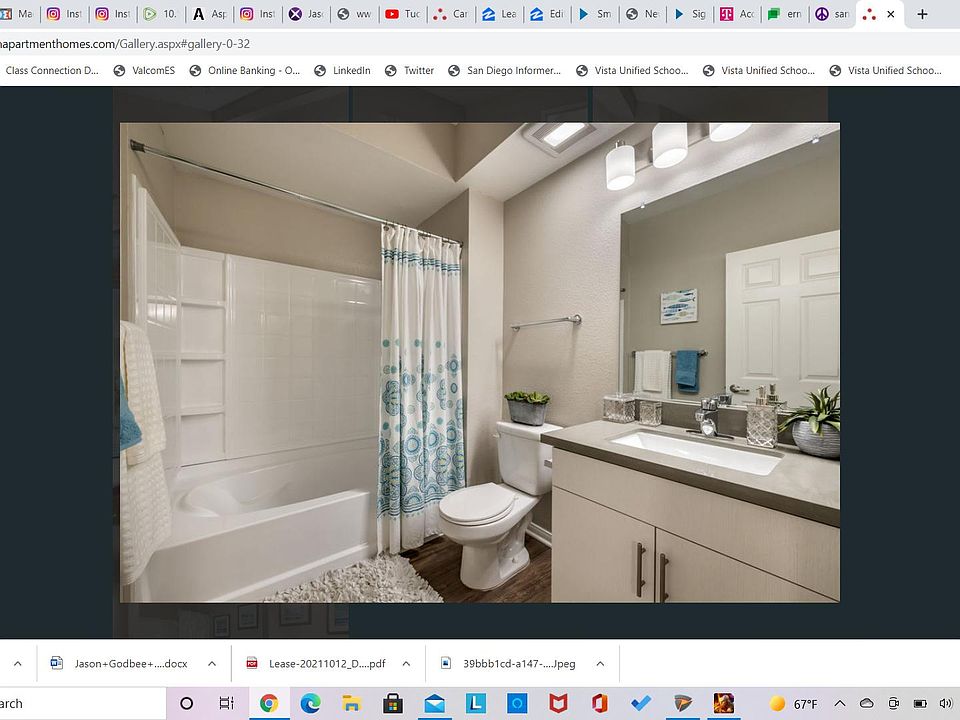
Task: Switch to the green chat 'ern' tab
Action: [x=786, y=13]
